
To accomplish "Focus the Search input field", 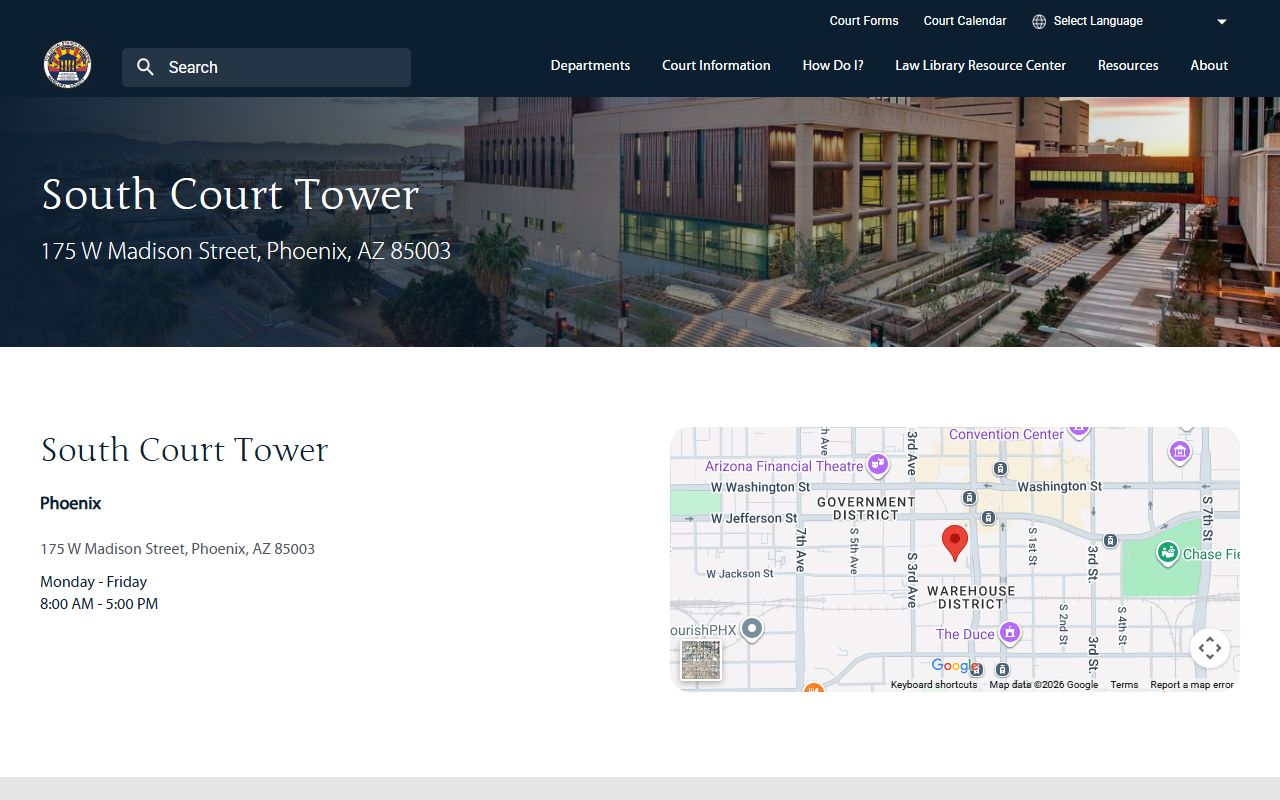I will point(266,67).
